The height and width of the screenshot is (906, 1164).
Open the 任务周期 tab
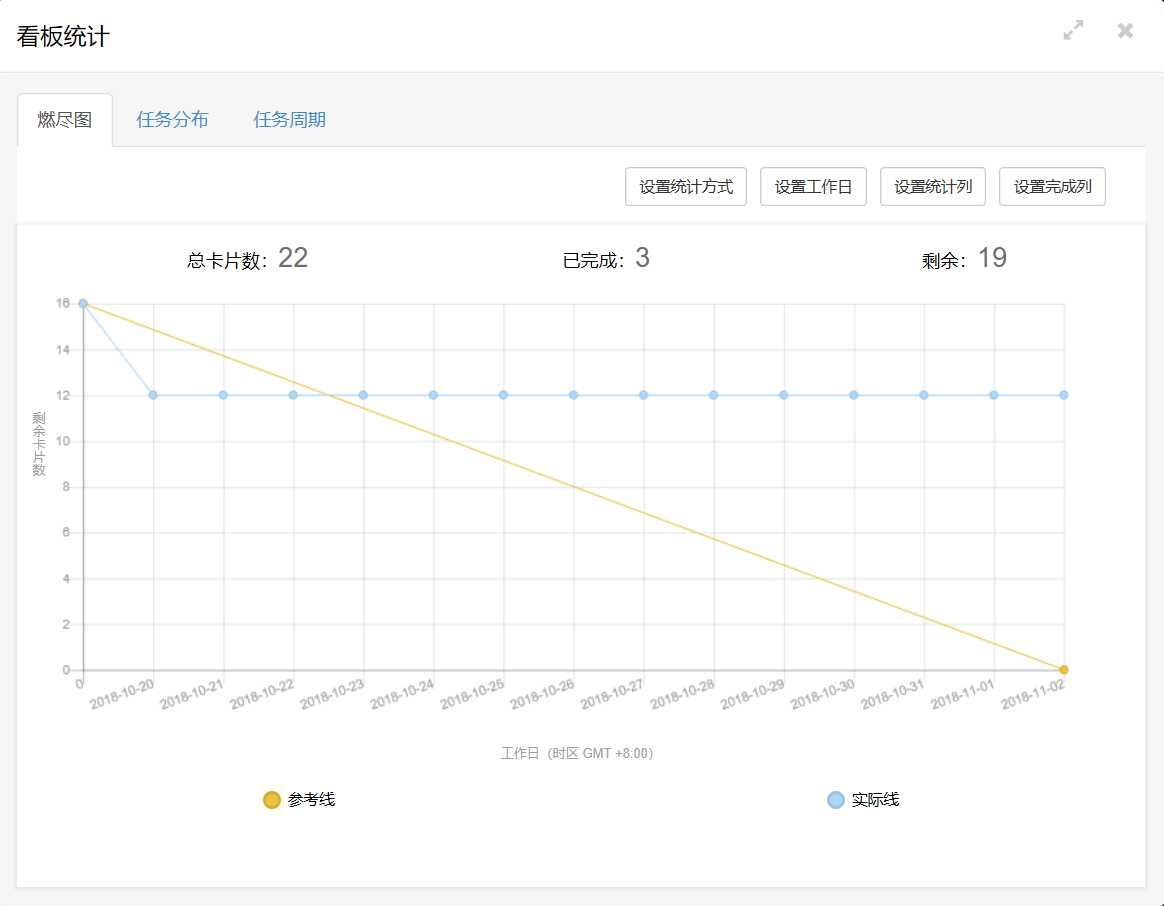(290, 120)
